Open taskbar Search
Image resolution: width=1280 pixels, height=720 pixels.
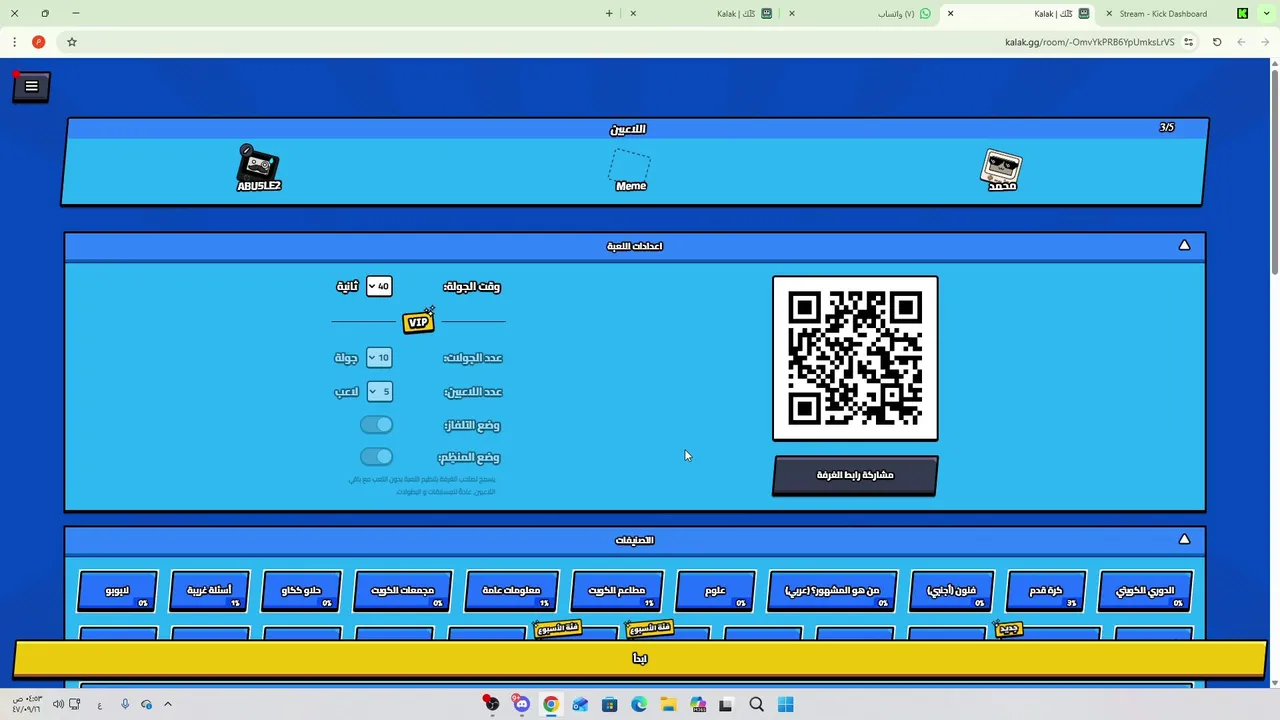[756, 705]
